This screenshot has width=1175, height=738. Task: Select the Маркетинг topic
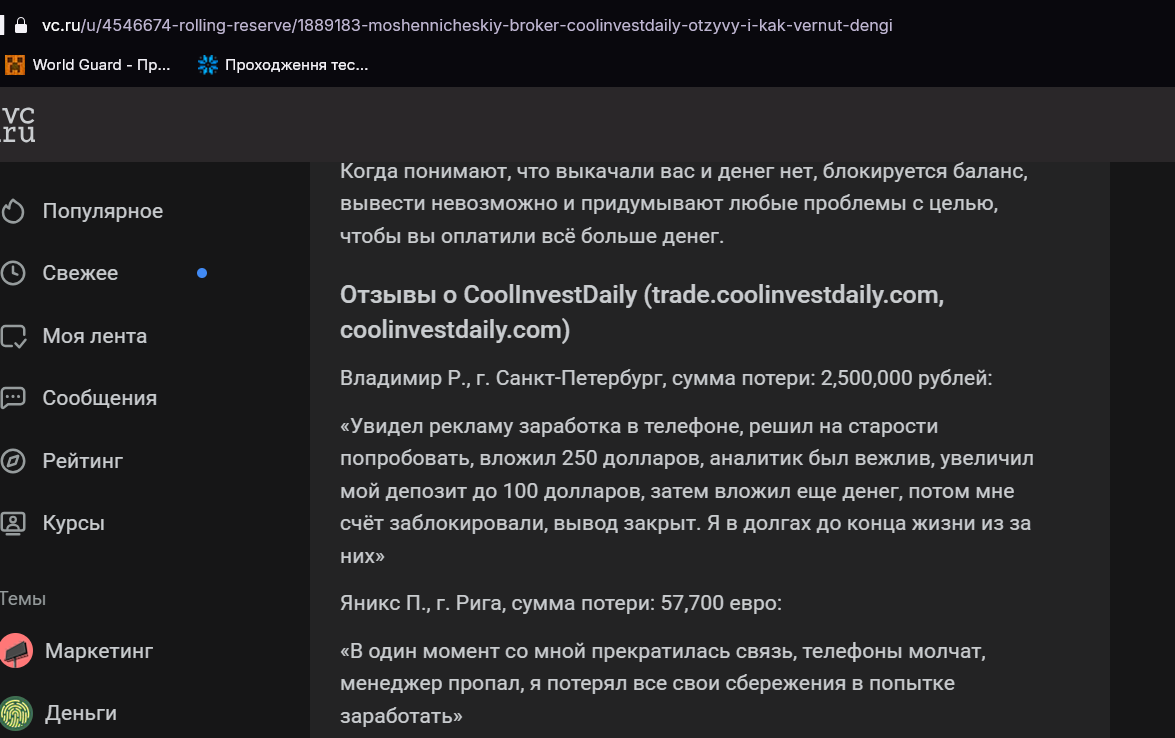[x=99, y=651]
